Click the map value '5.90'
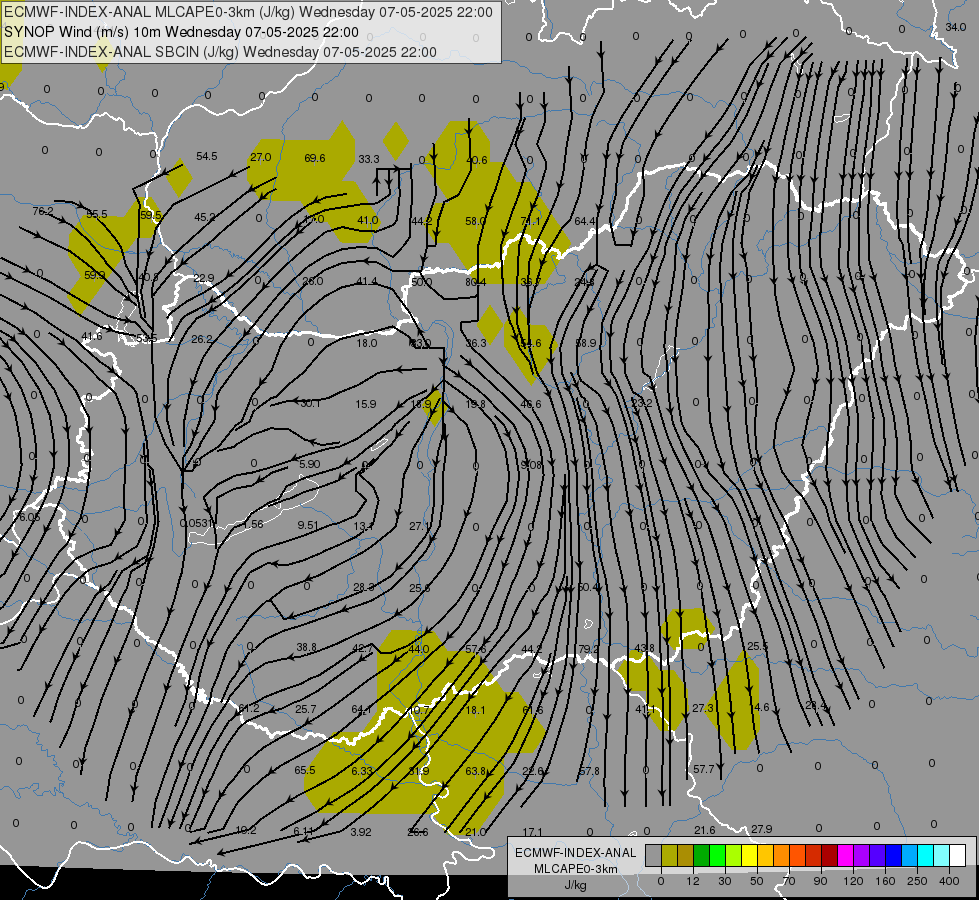The image size is (979, 900). (x=310, y=464)
